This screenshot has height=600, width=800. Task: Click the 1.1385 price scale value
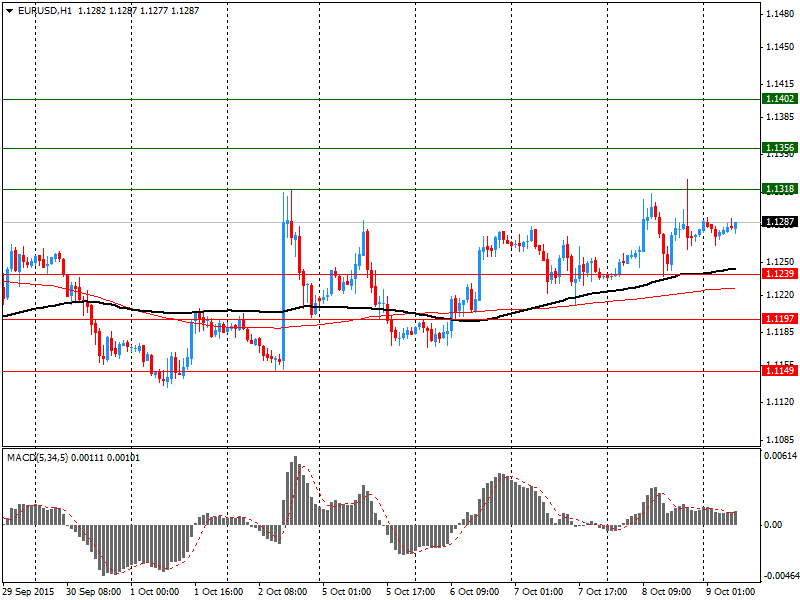(780, 117)
